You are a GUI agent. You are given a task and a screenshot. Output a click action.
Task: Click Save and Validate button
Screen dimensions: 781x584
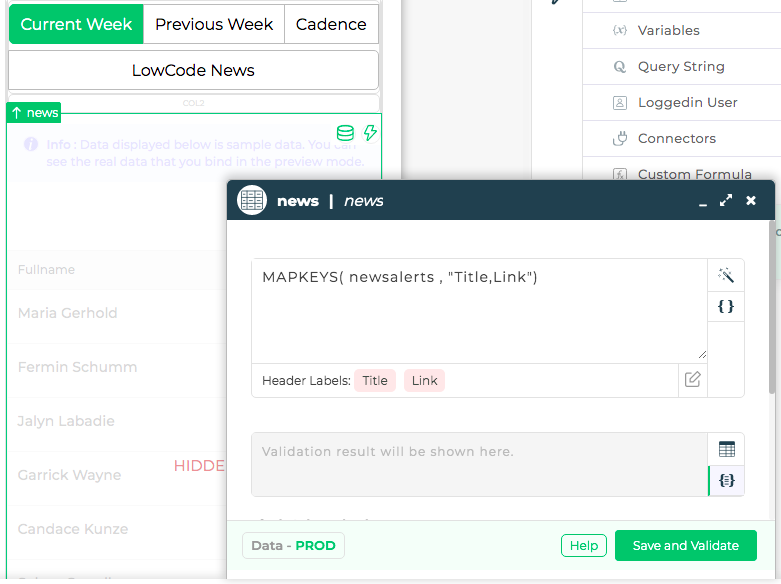point(685,546)
